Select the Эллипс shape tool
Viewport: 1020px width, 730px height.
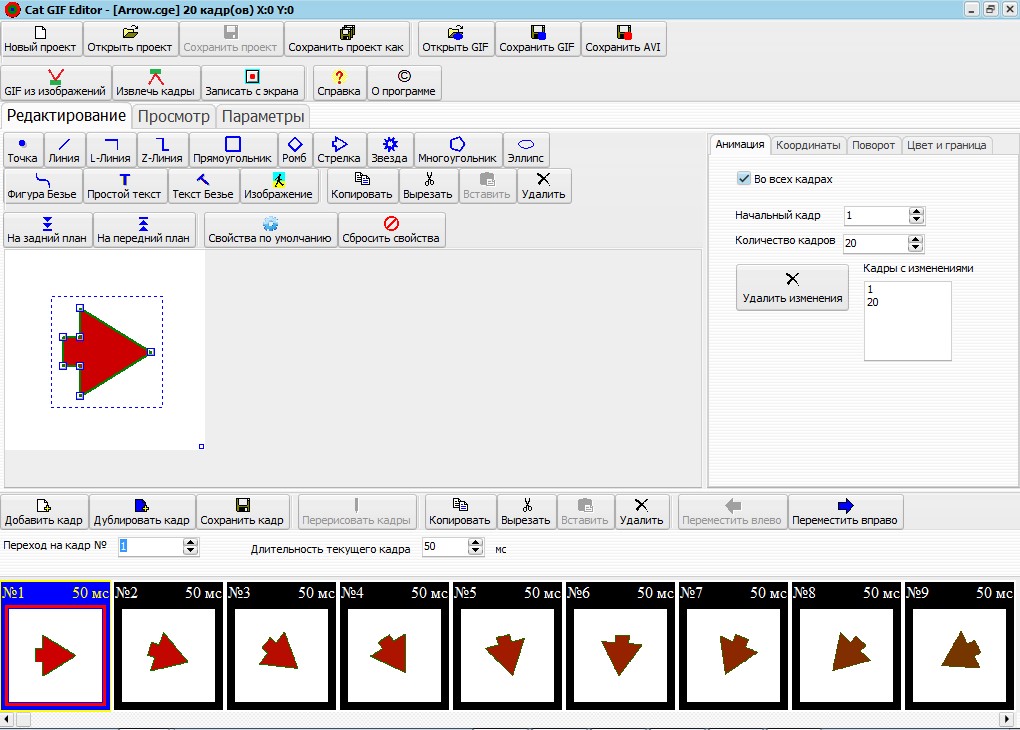(x=526, y=150)
